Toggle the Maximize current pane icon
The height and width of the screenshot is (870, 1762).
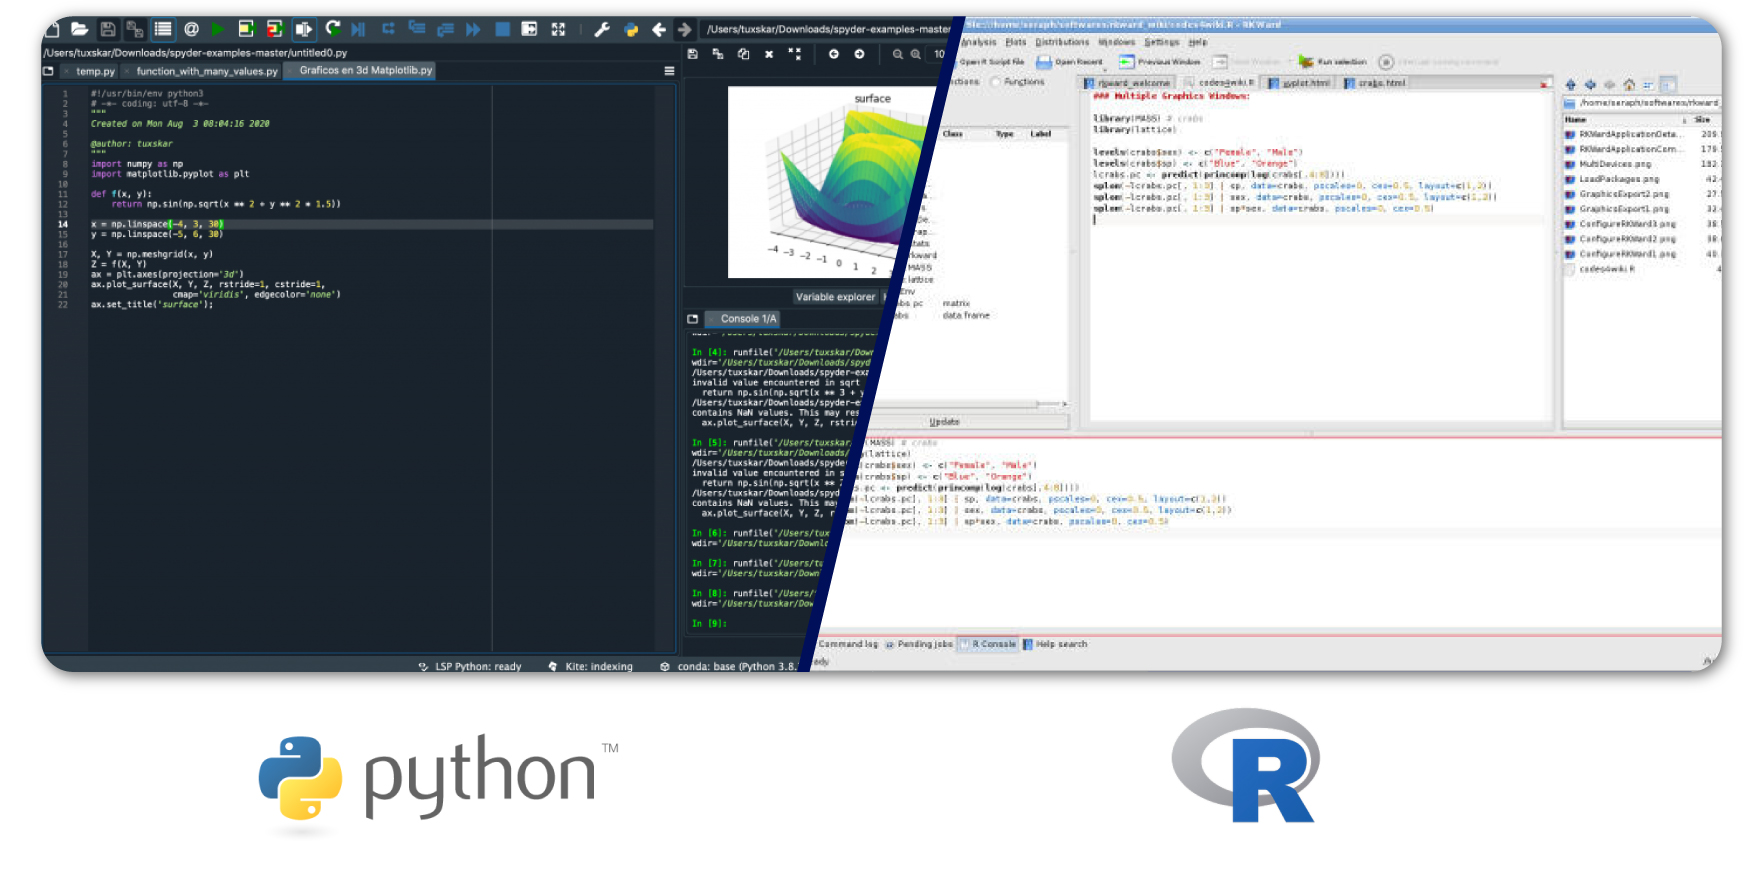[x=558, y=29]
